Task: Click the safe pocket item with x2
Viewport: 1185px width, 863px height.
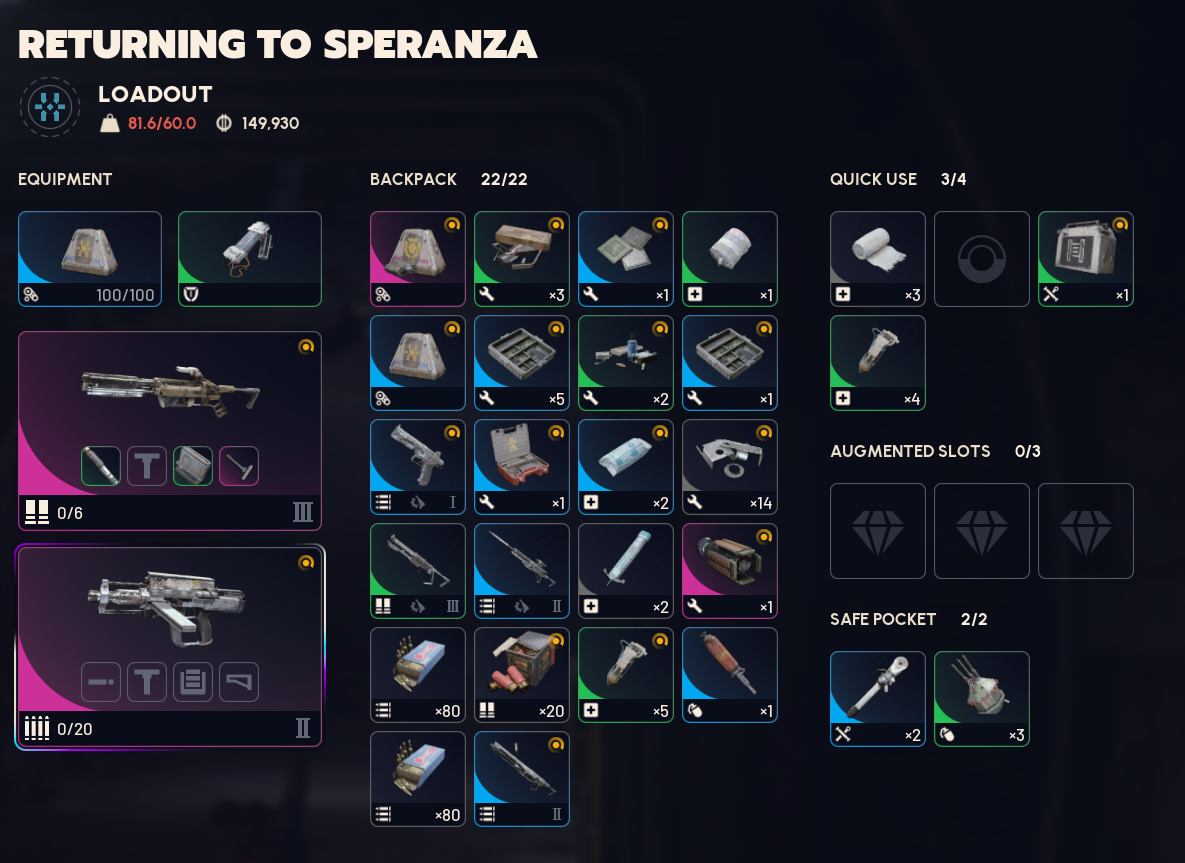Action: (877, 699)
